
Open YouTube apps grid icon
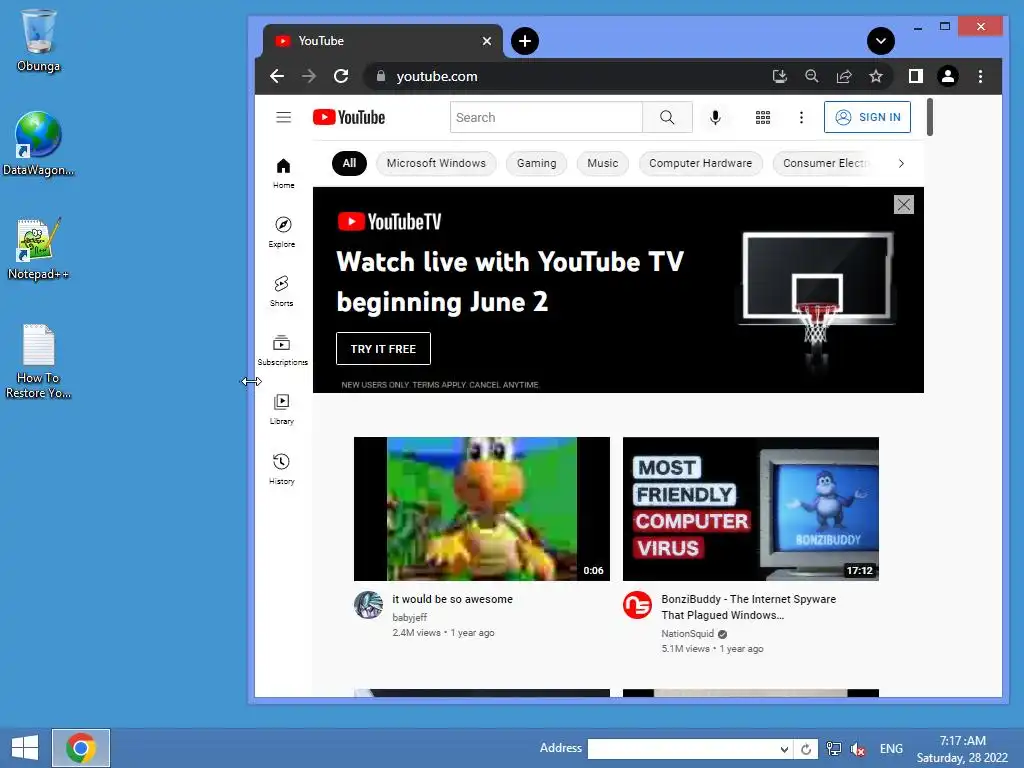(x=763, y=118)
